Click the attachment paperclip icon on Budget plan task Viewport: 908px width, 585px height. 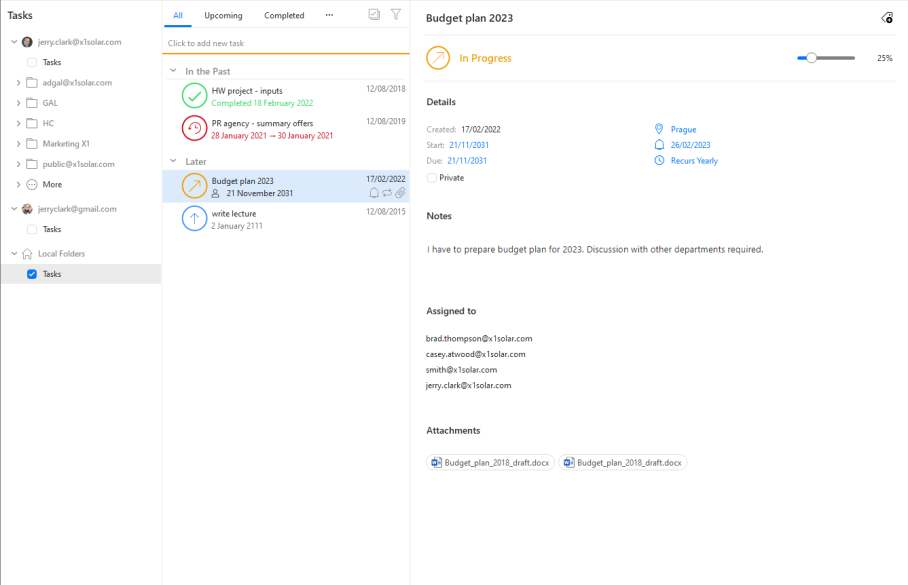tap(400, 193)
